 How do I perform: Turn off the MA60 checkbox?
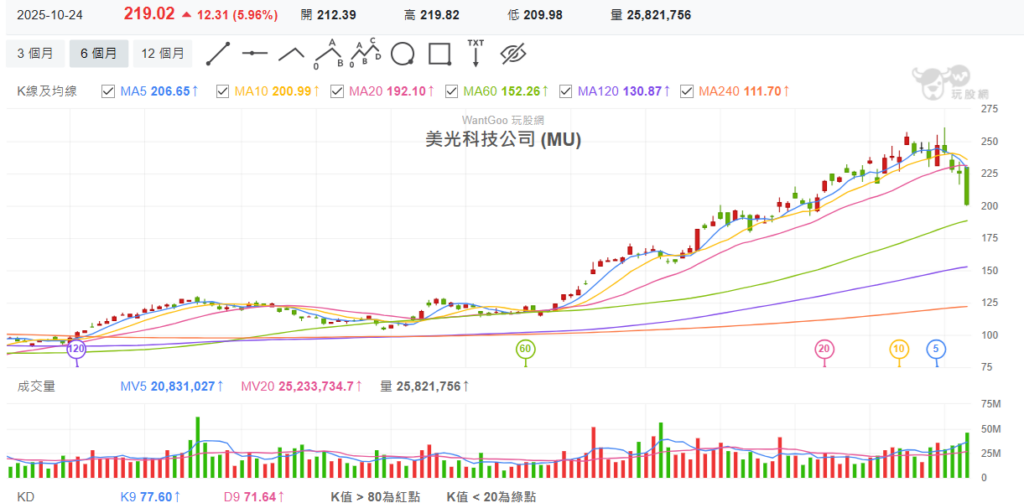coord(452,91)
